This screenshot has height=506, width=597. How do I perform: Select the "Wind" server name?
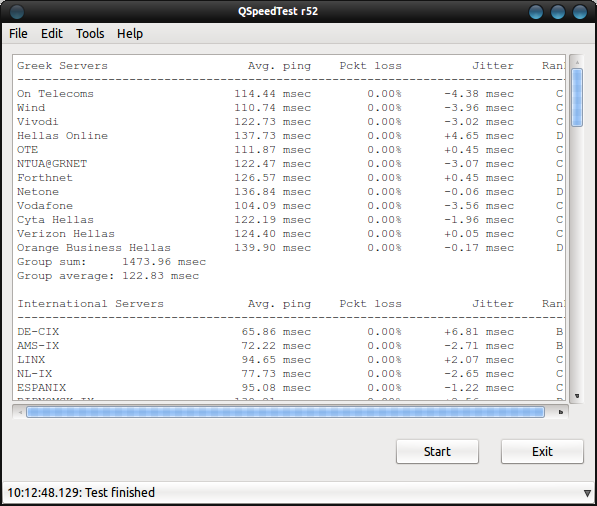31,108
